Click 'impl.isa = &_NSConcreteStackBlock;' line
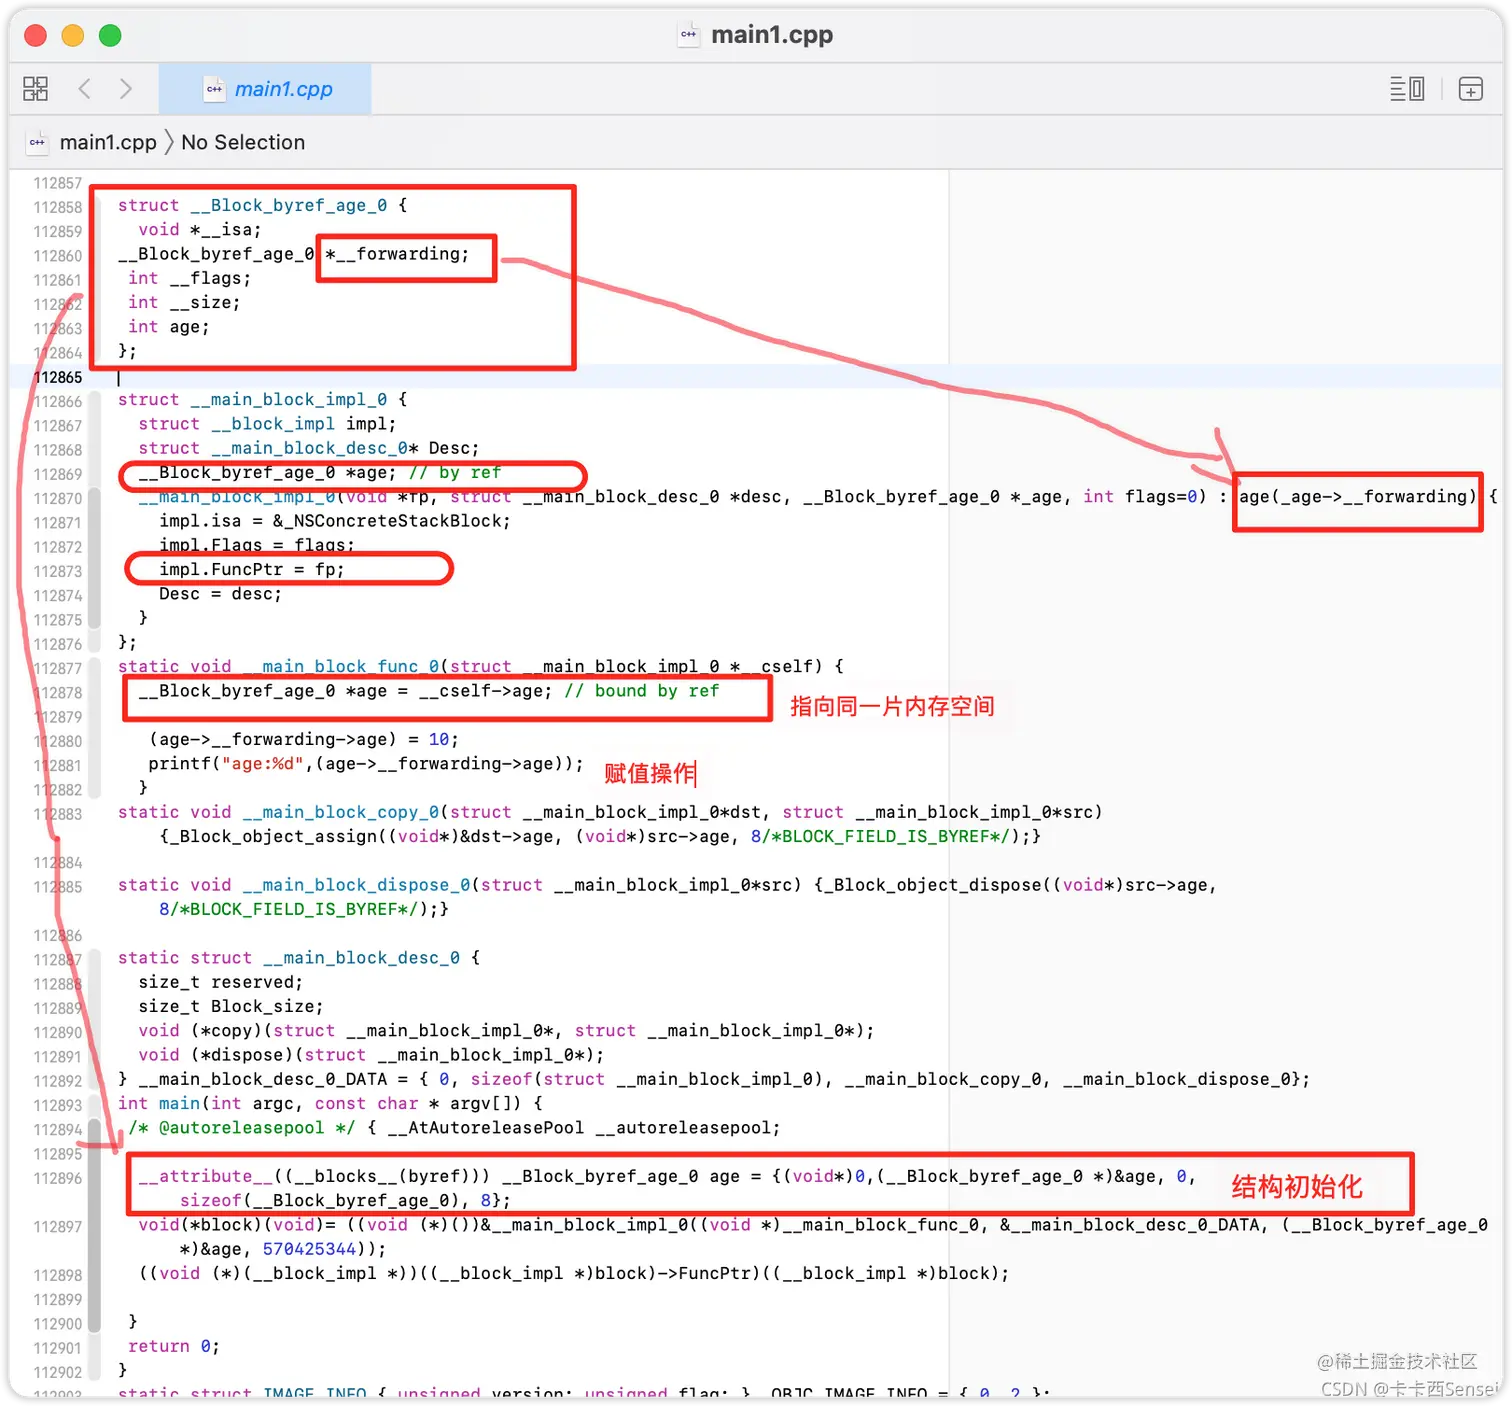Viewport: 1512px width, 1406px height. (335, 520)
